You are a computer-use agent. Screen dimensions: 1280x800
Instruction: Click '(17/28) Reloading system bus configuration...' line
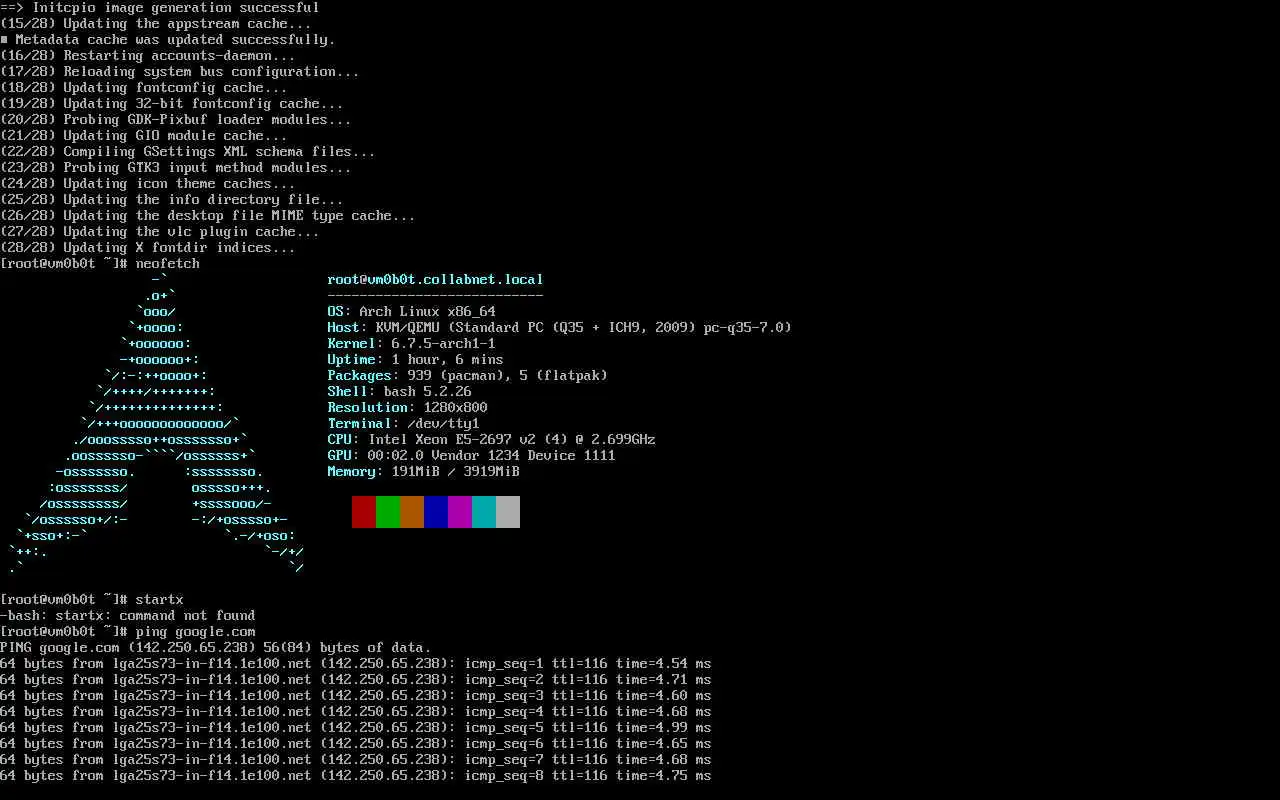[x=180, y=72]
